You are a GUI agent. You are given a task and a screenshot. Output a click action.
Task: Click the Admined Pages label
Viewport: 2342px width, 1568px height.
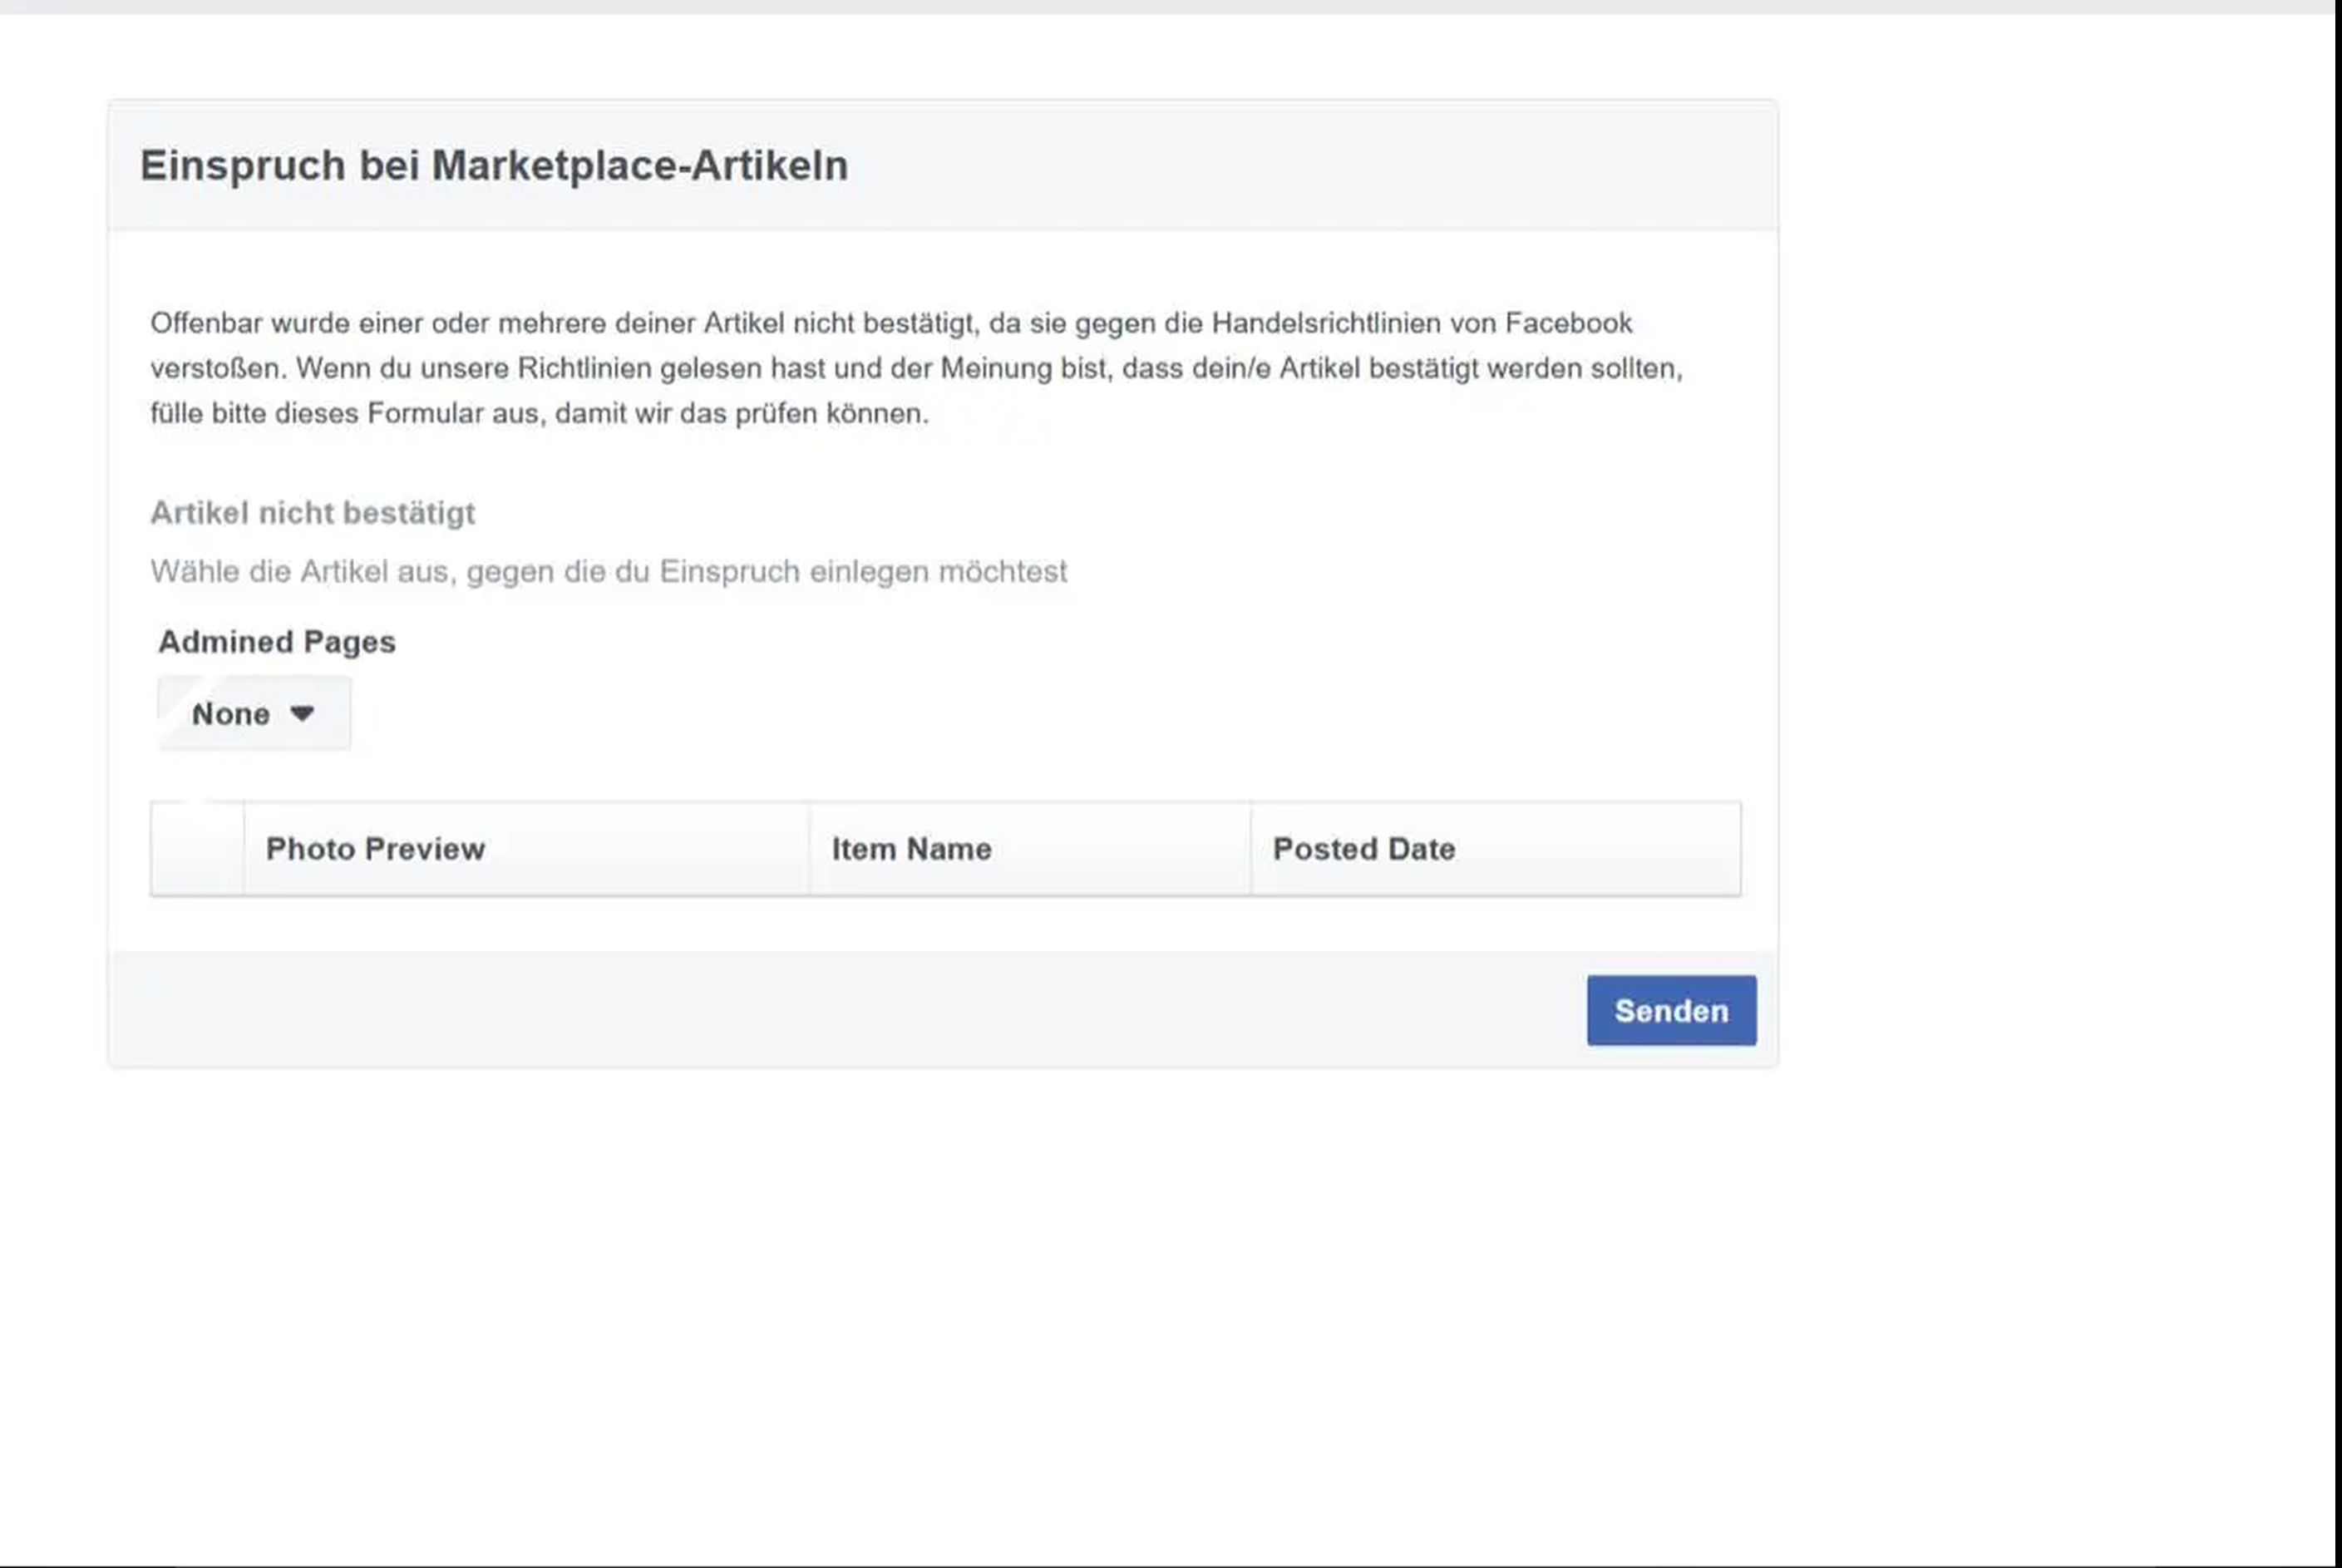pyautogui.click(x=277, y=642)
